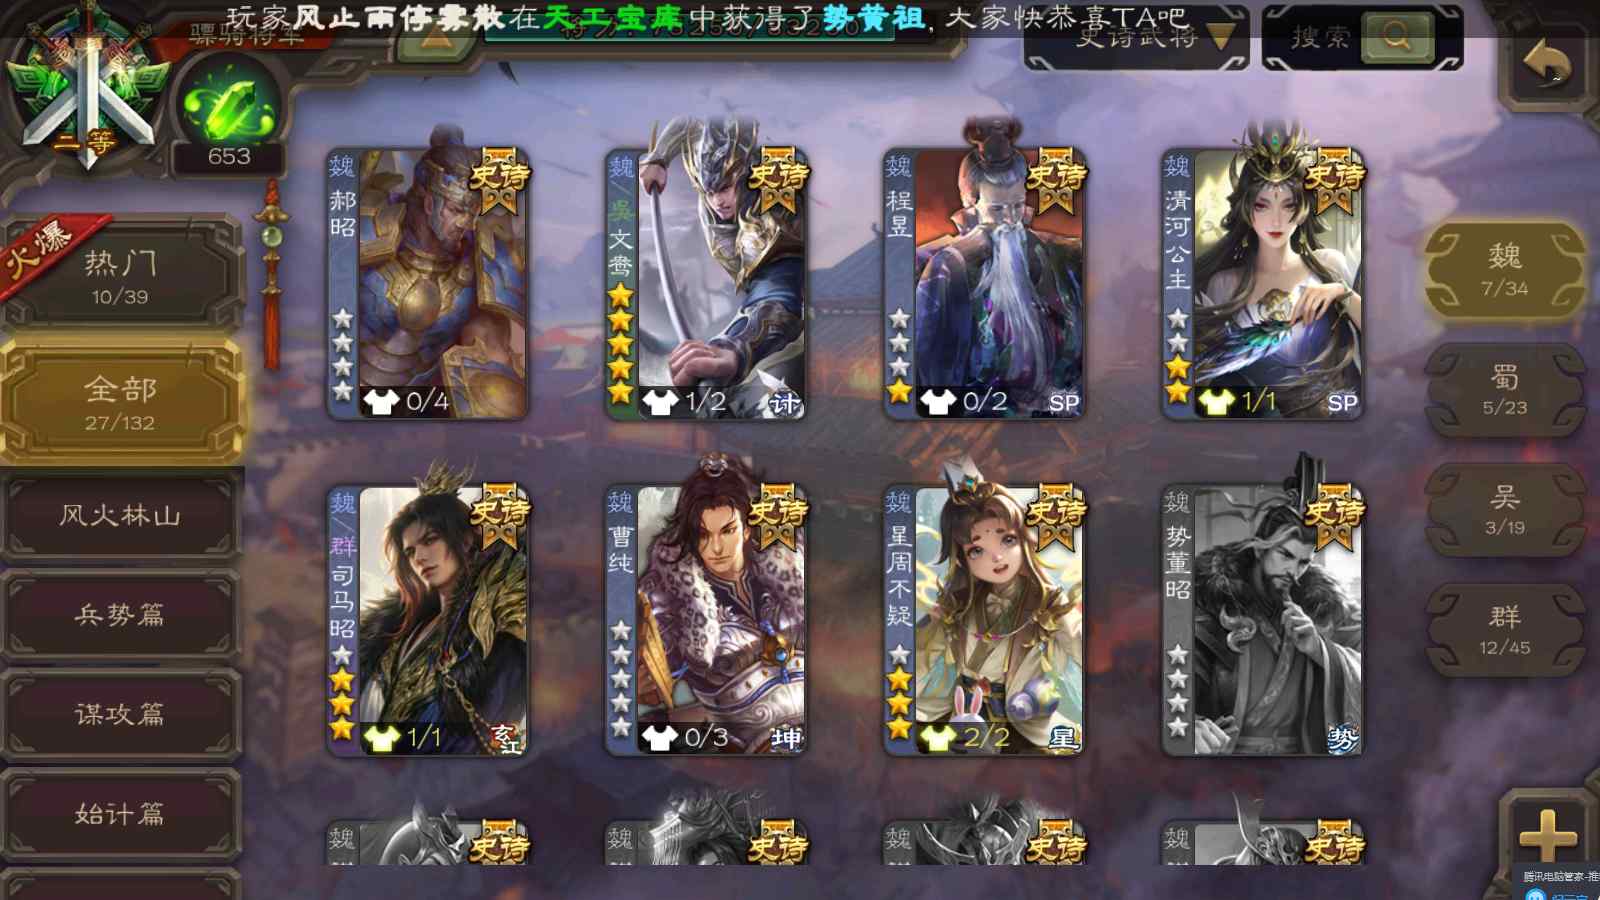Click the 搜索 search field
Image resolution: width=1600 pixels, height=900 pixels.
pyautogui.click(x=1321, y=38)
